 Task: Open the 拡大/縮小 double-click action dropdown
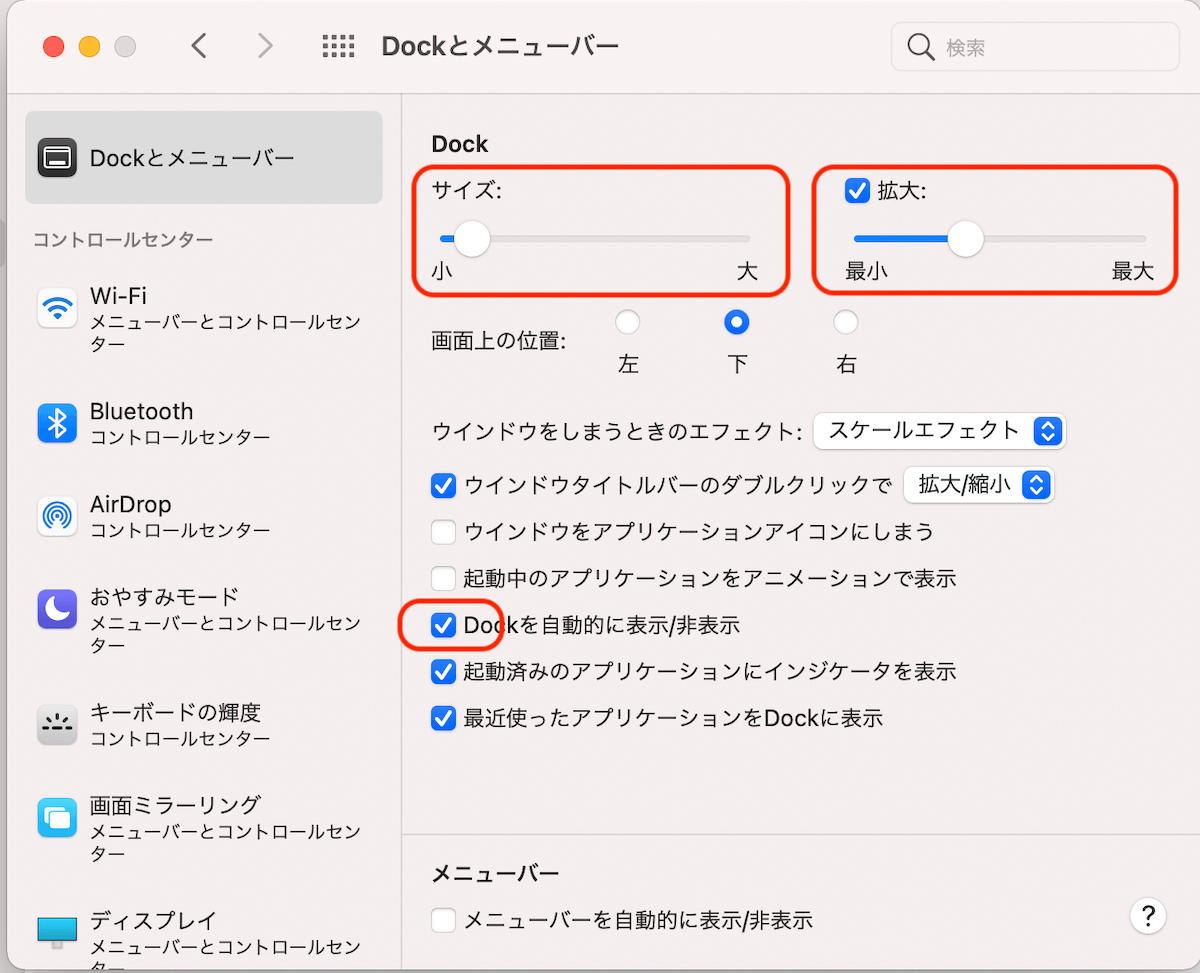pyautogui.click(x=978, y=486)
